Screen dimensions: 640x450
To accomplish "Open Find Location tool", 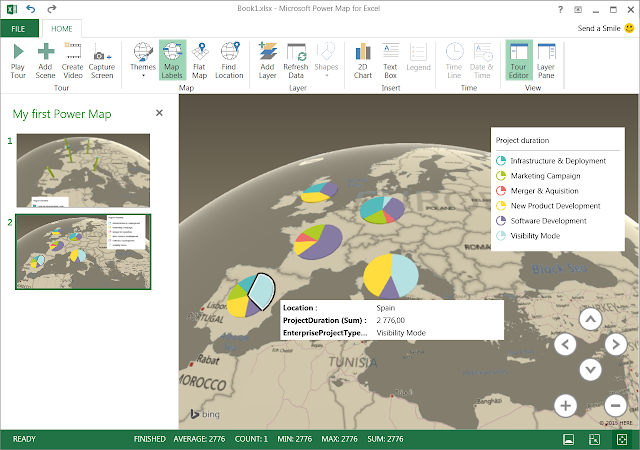I will coord(229,60).
